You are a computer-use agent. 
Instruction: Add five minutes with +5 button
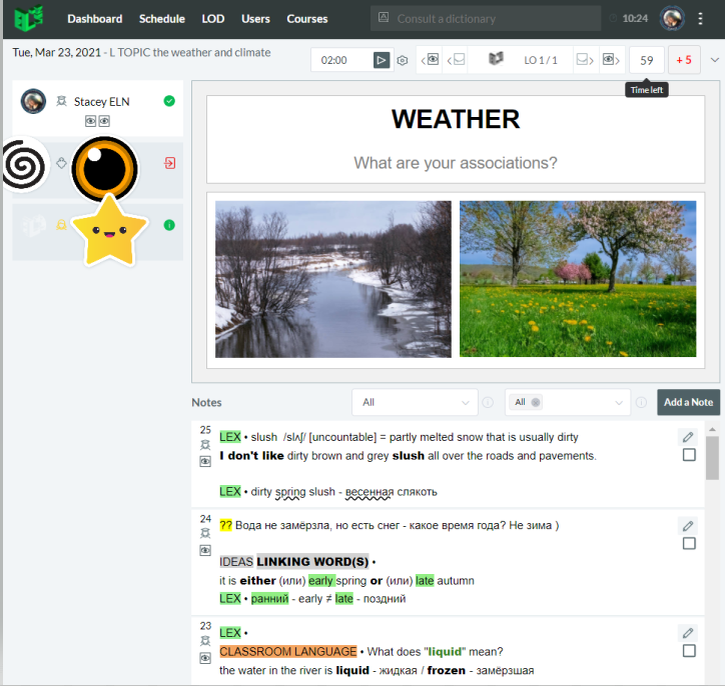[684, 60]
